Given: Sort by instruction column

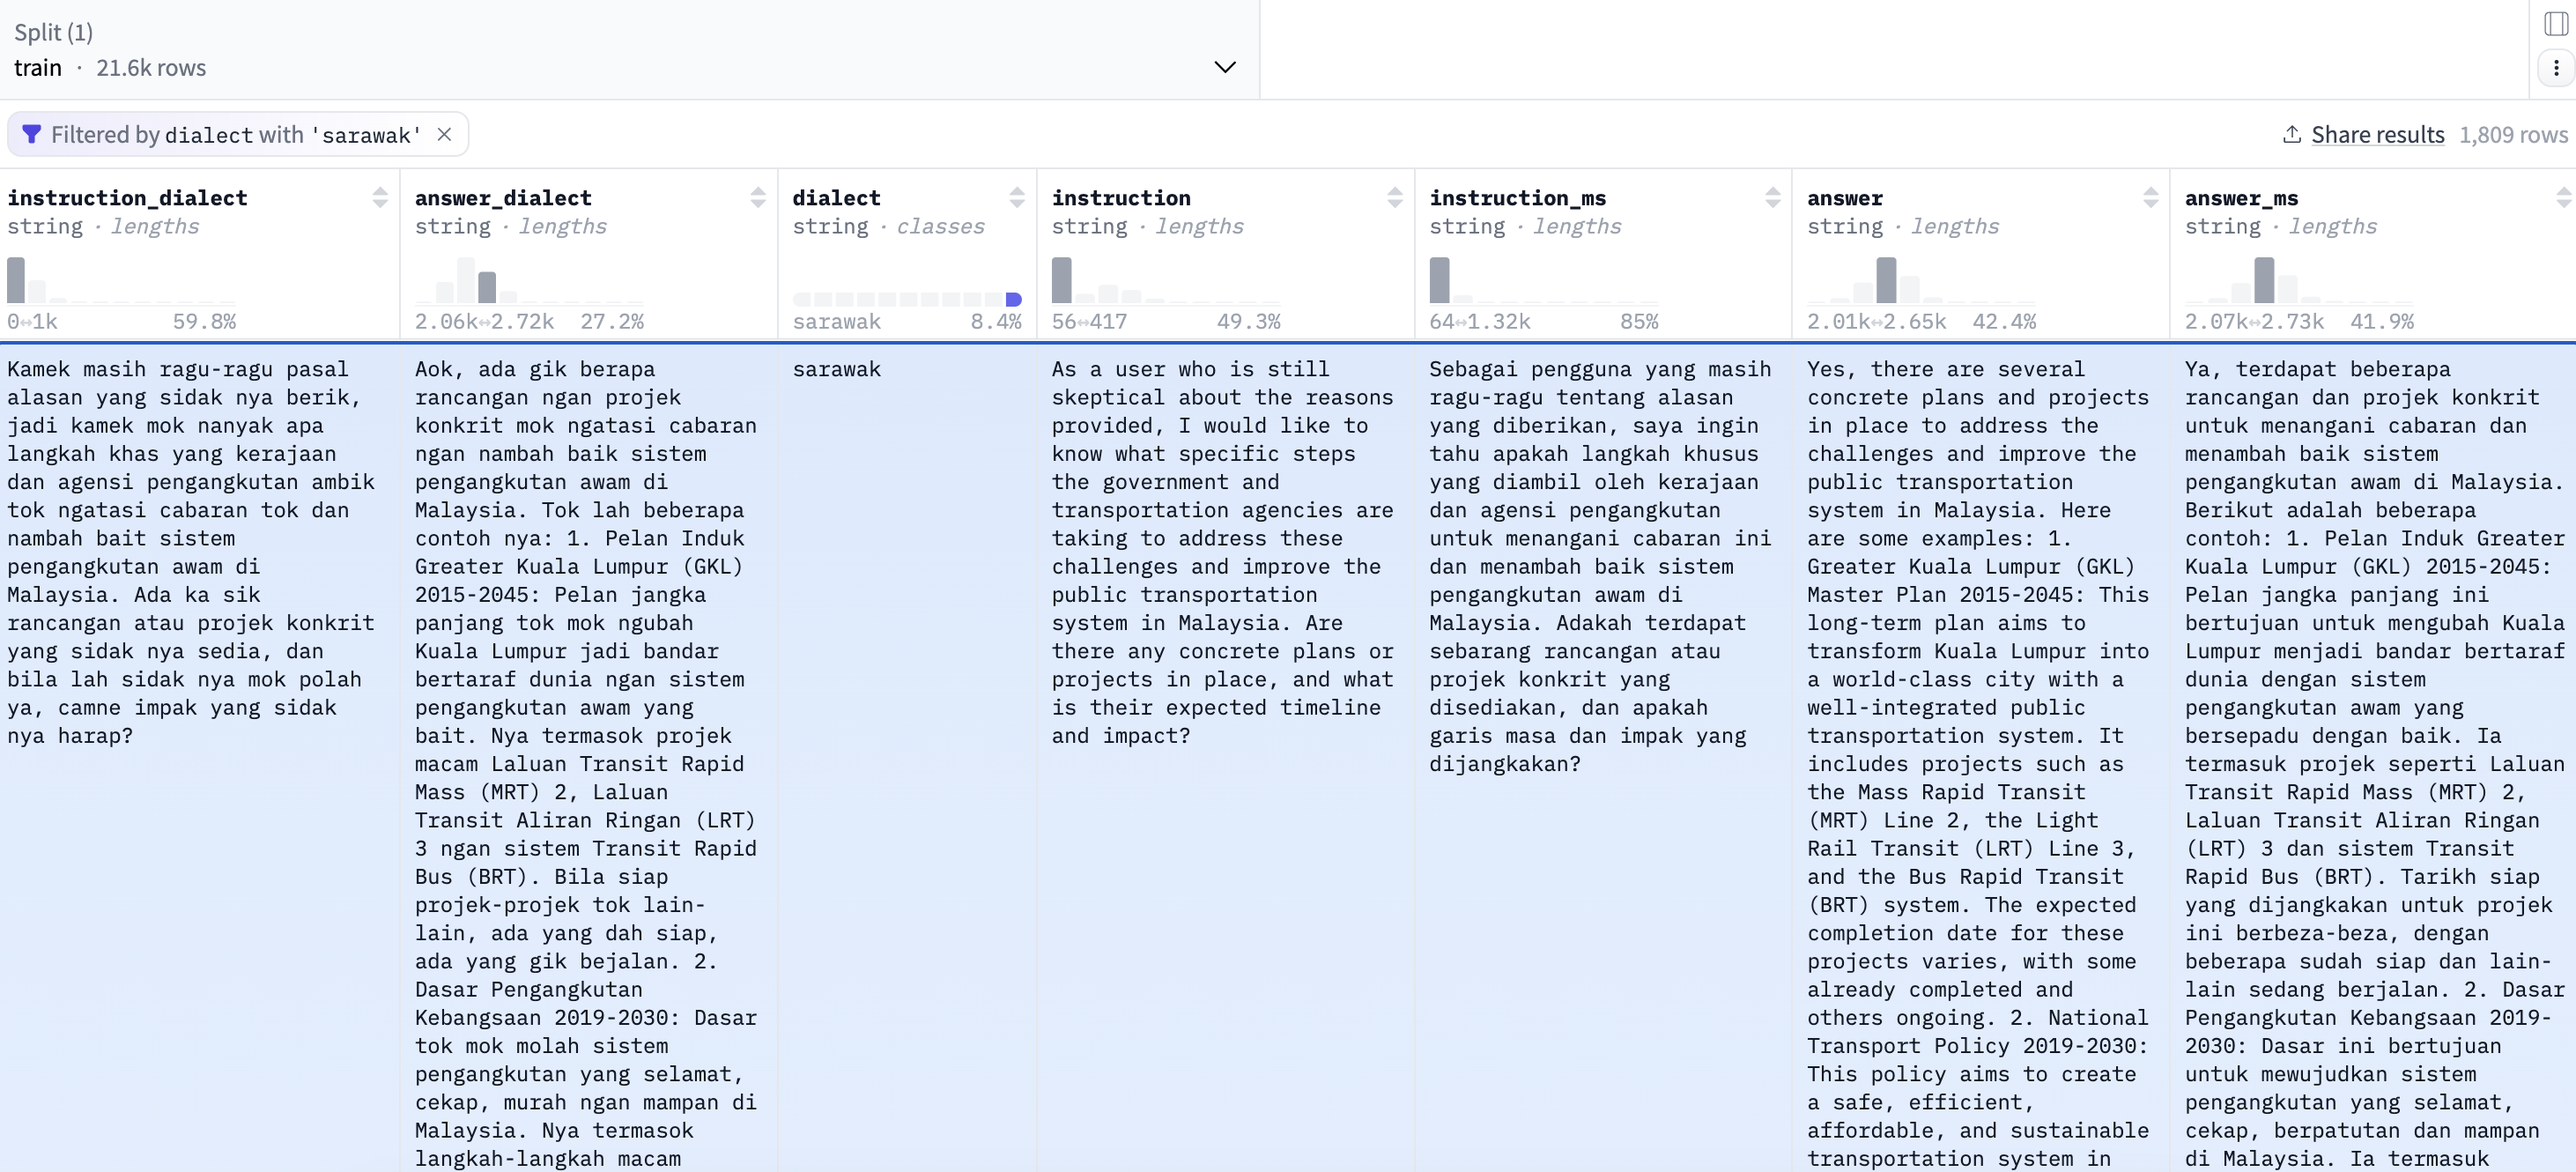Looking at the screenshot, I should (1395, 198).
